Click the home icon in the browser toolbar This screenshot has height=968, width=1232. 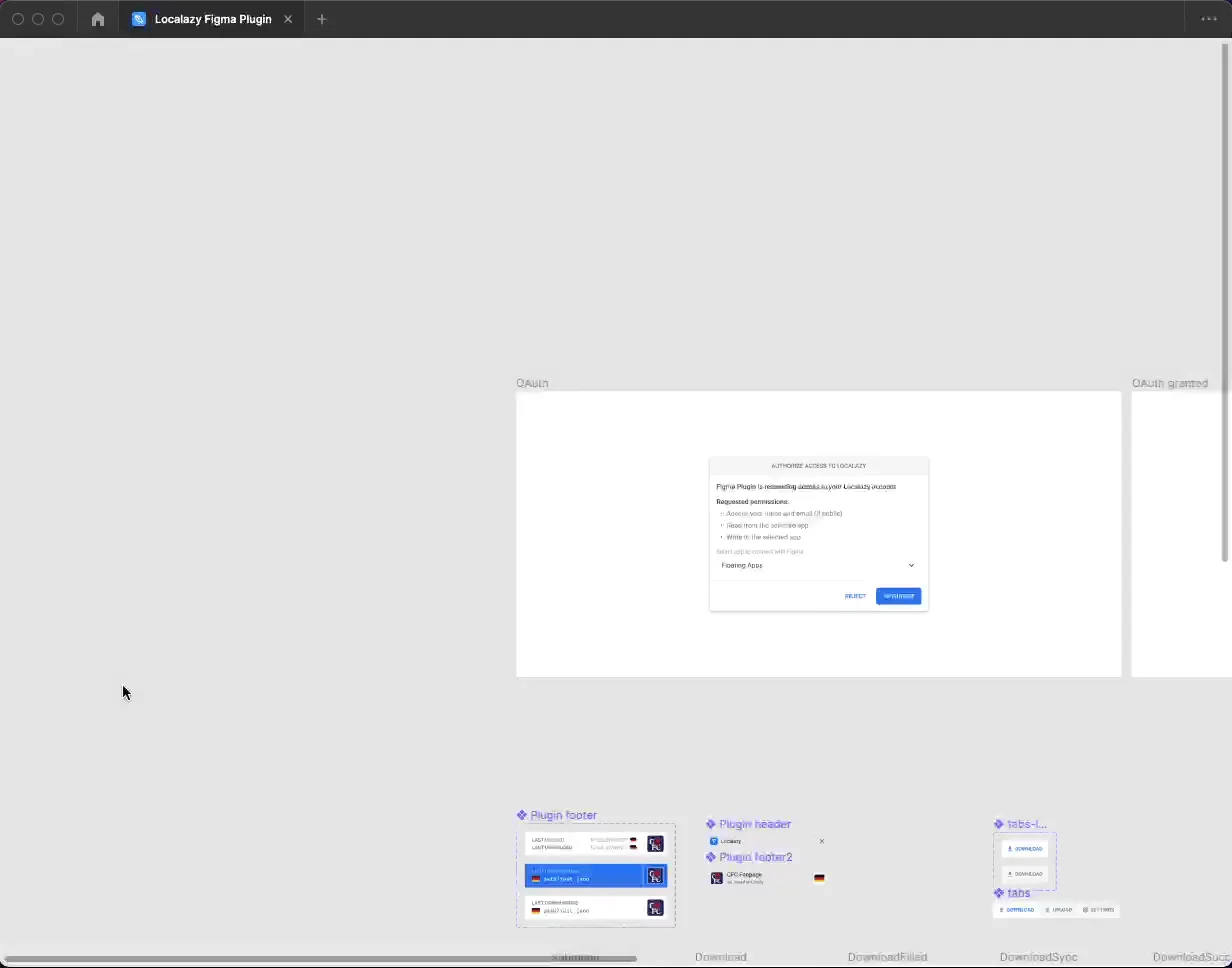[x=97, y=18]
